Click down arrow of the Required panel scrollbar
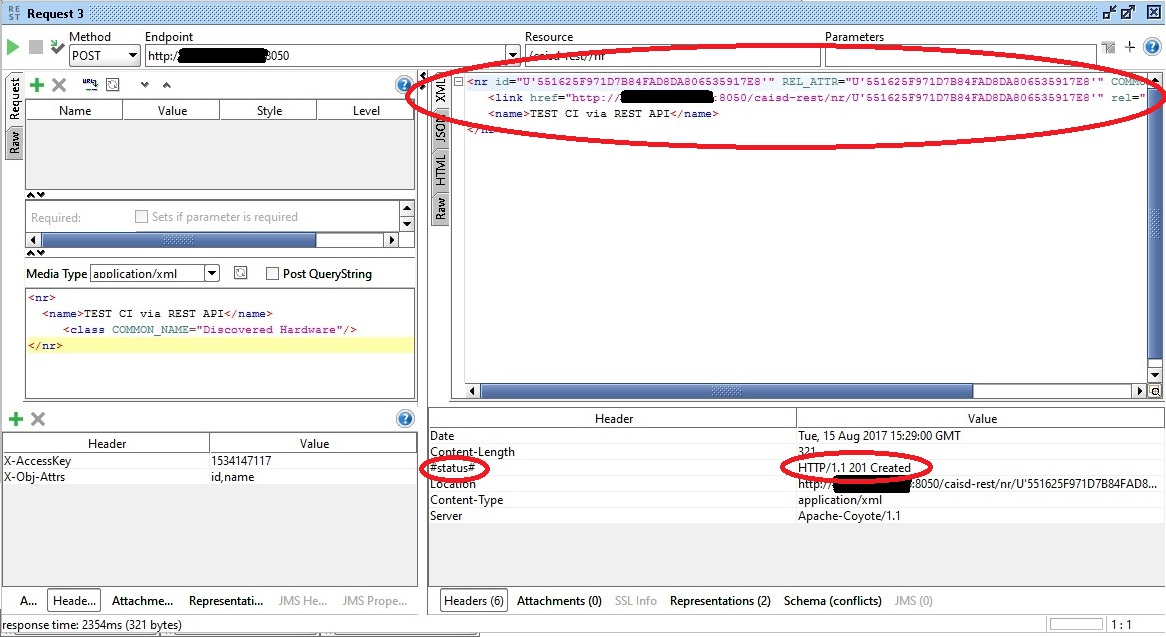 (x=407, y=224)
